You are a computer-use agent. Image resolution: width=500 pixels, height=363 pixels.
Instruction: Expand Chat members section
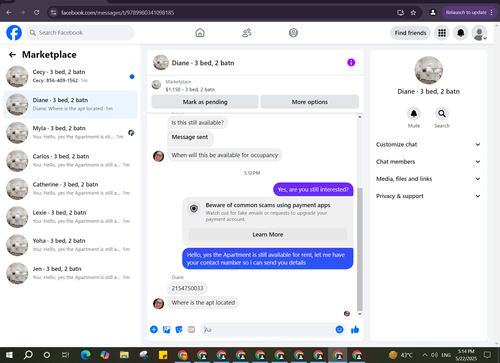tap(428, 162)
